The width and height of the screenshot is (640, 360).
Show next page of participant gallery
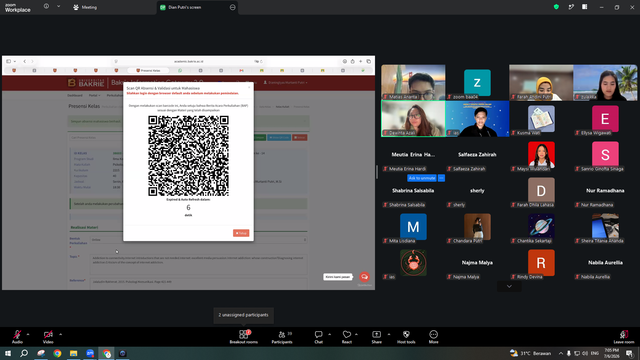[509, 286]
